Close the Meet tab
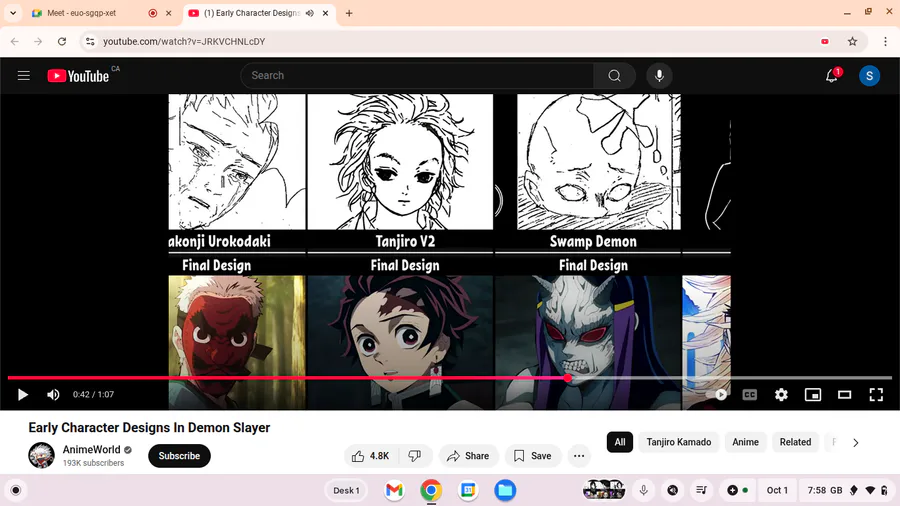Image resolution: width=900 pixels, height=506 pixels. [x=169, y=13]
